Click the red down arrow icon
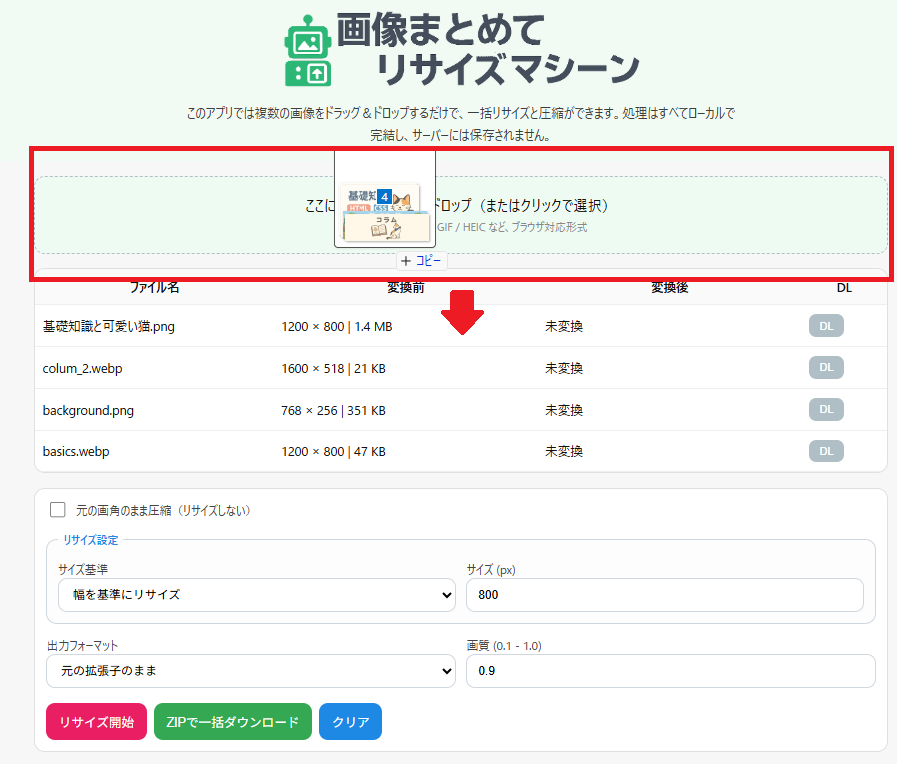This screenshot has height=764, width=897. click(x=461, y=311)
